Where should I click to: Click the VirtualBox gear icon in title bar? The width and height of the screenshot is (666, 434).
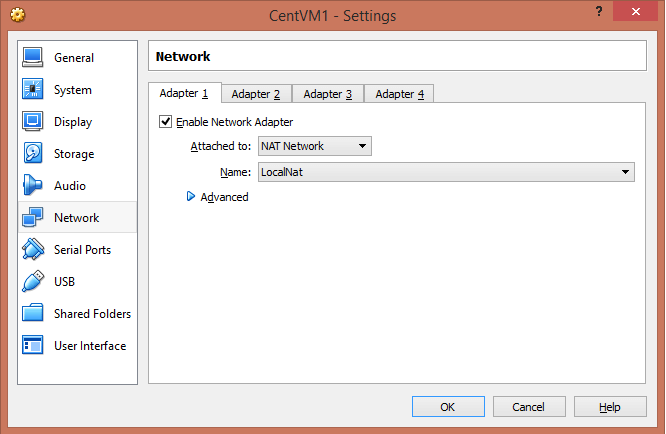(18, 15)
